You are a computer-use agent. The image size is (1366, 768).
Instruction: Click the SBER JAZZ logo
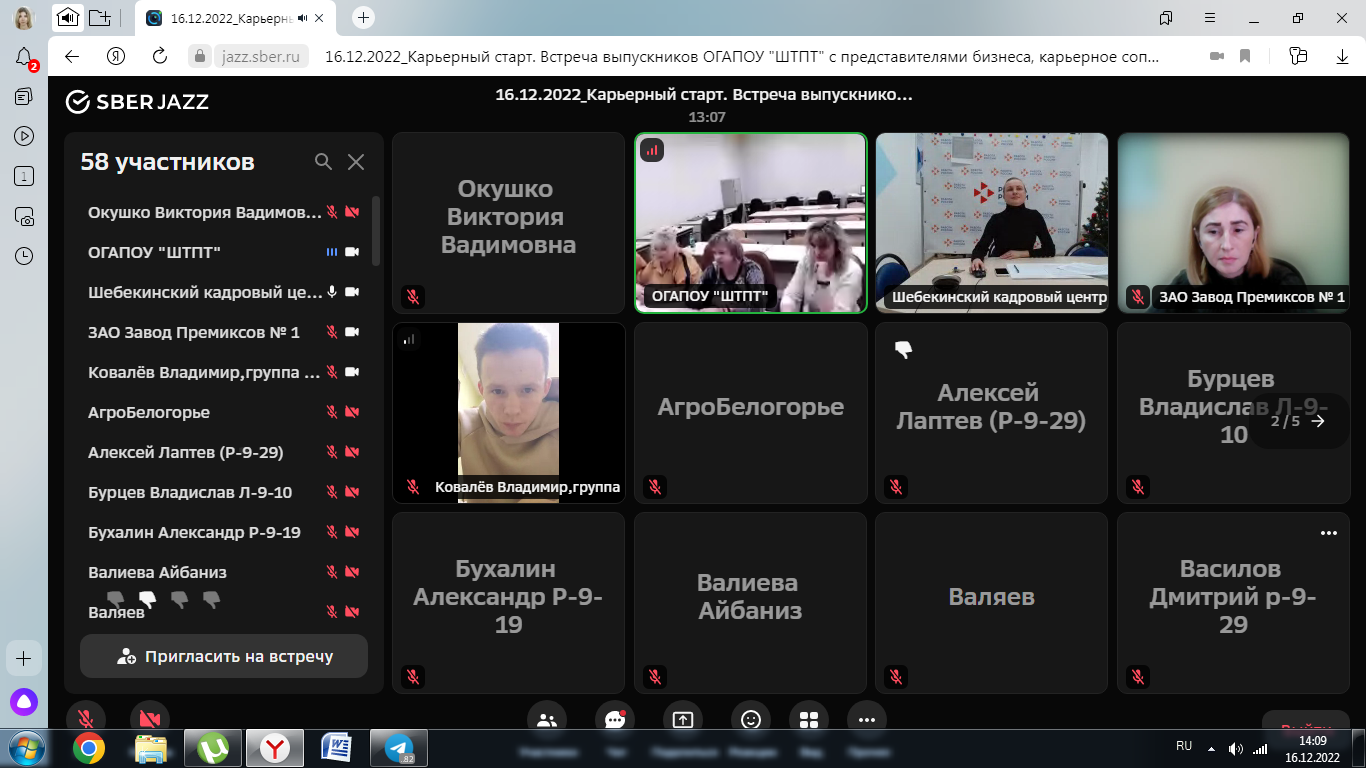pos(137,101)
